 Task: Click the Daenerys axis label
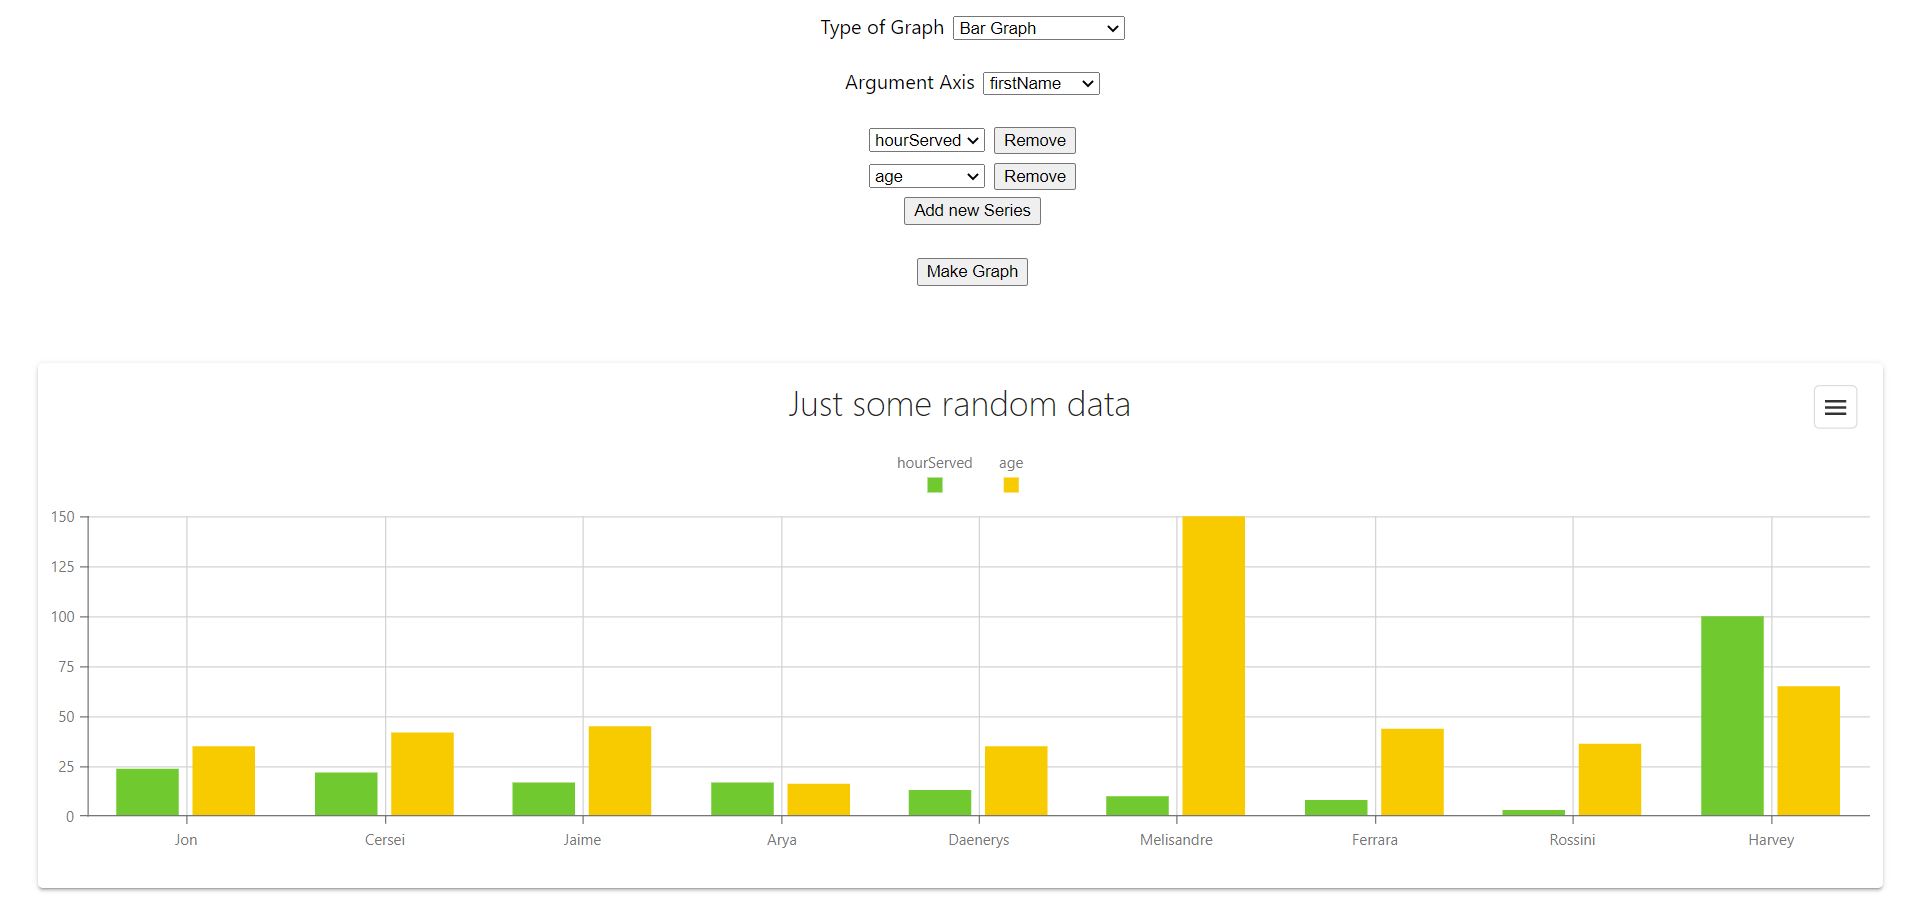click(979, 840)
